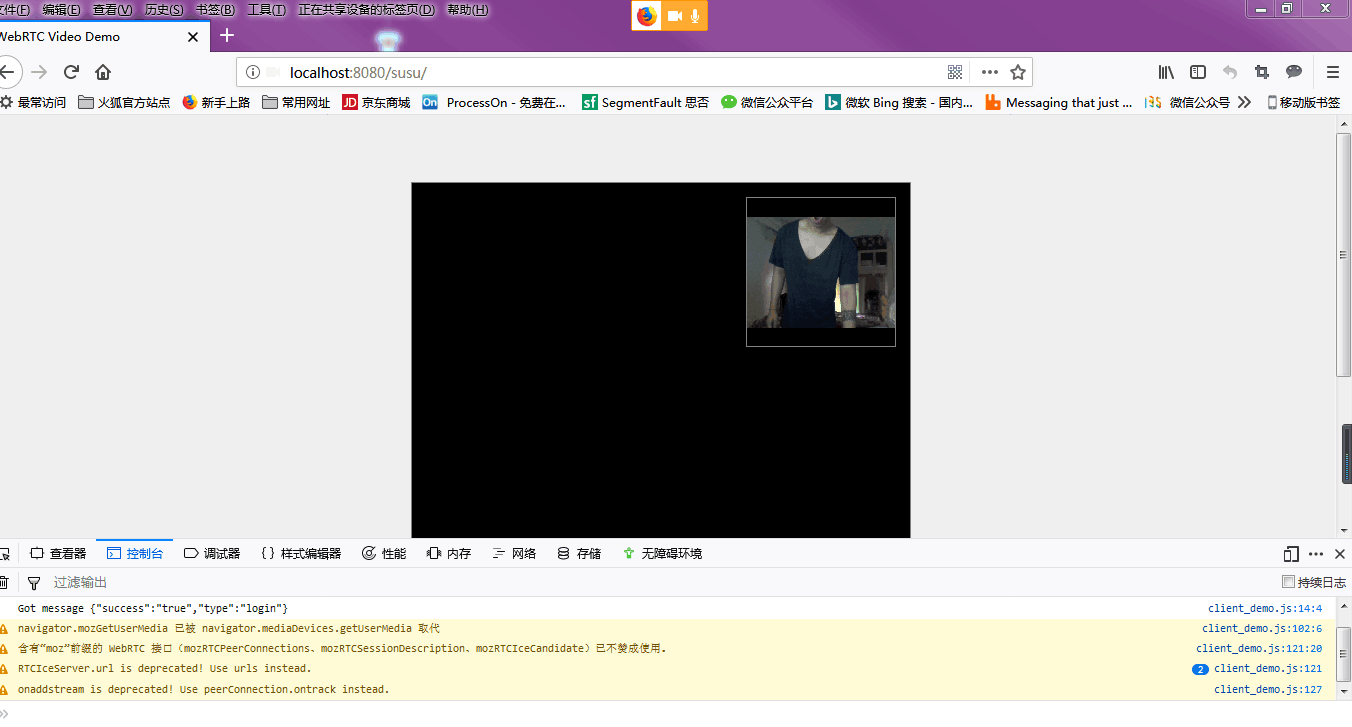This screenshot has height=727, width=1352.
Task: Toggle the console filter funnel button
Action: pos(34,582)
